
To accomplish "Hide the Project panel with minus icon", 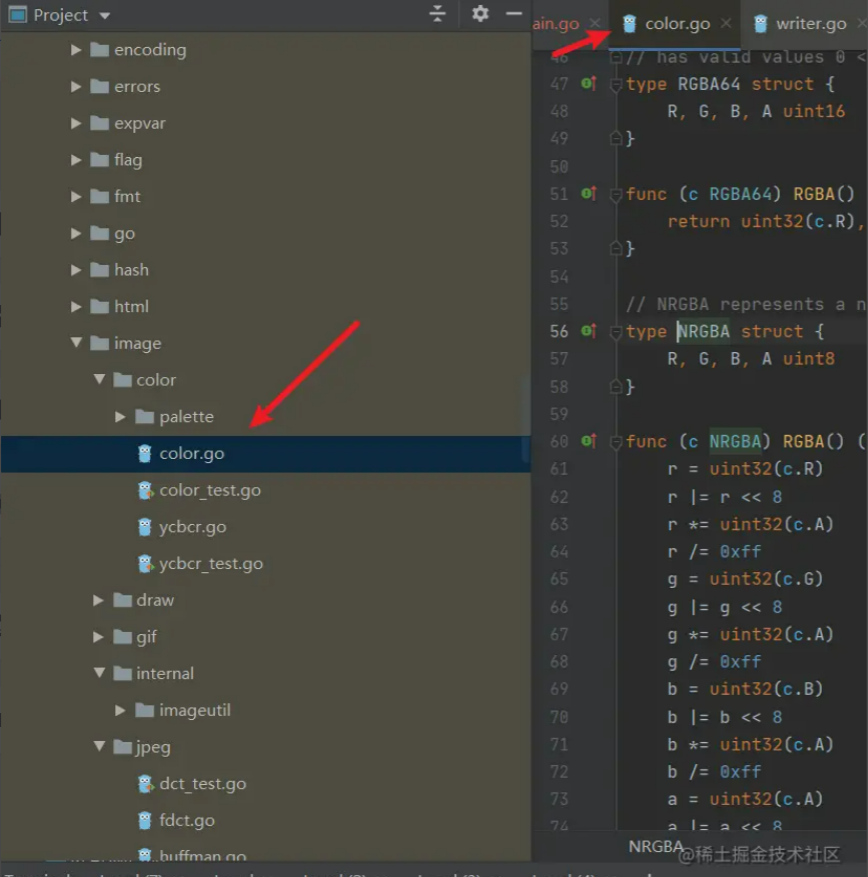I will tap(513, 13).
